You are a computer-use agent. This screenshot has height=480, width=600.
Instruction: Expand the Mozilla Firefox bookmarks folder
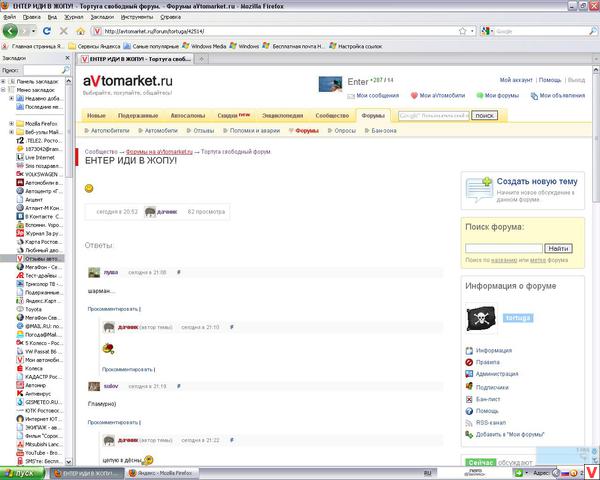point(11,124)
